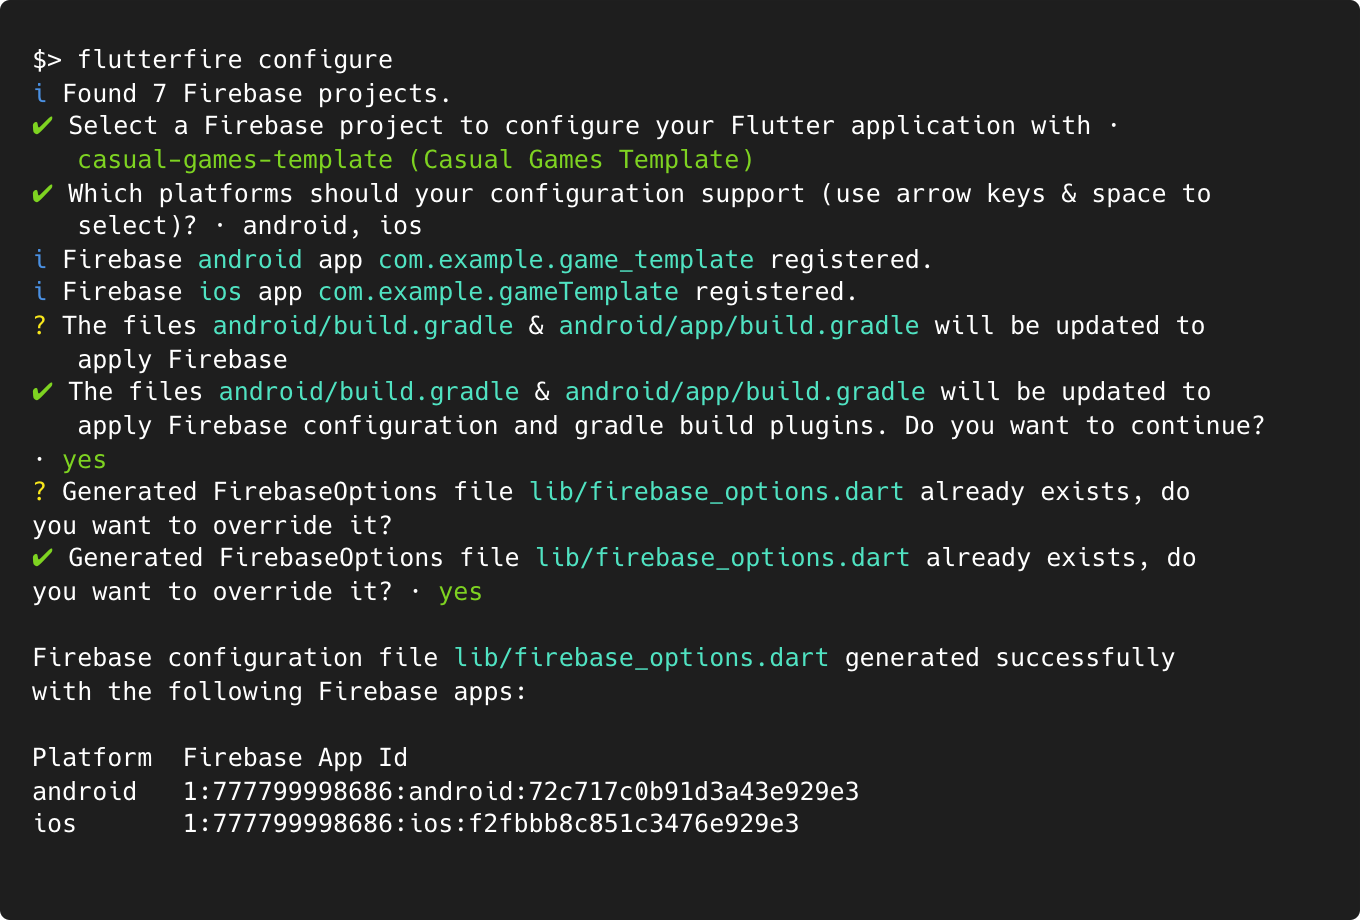This screenshot has height=920, width=1360.
Task: Click 'android/build.gradle' in the green checkmark line
Action: (x=369, y=392)
